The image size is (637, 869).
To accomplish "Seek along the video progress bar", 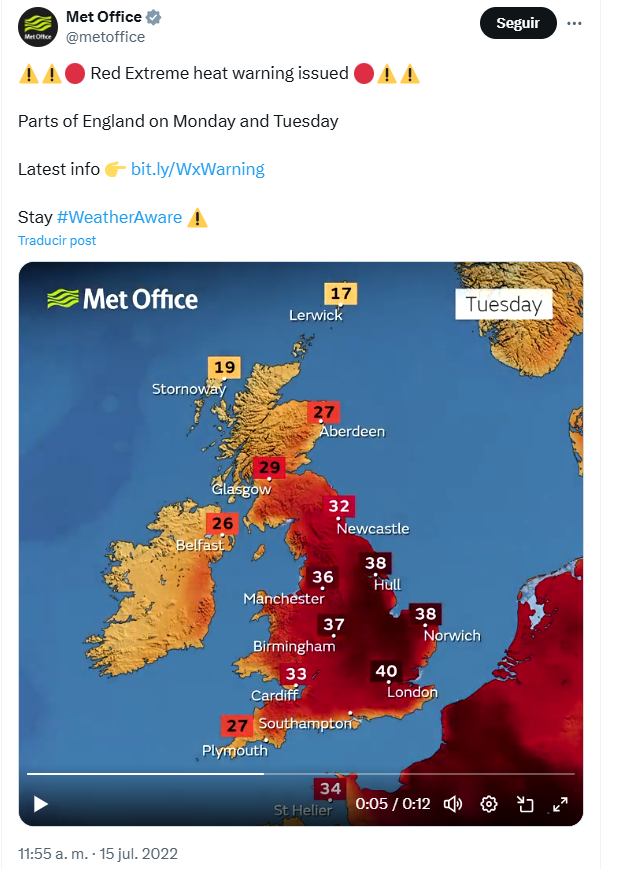I will (300, 773).
